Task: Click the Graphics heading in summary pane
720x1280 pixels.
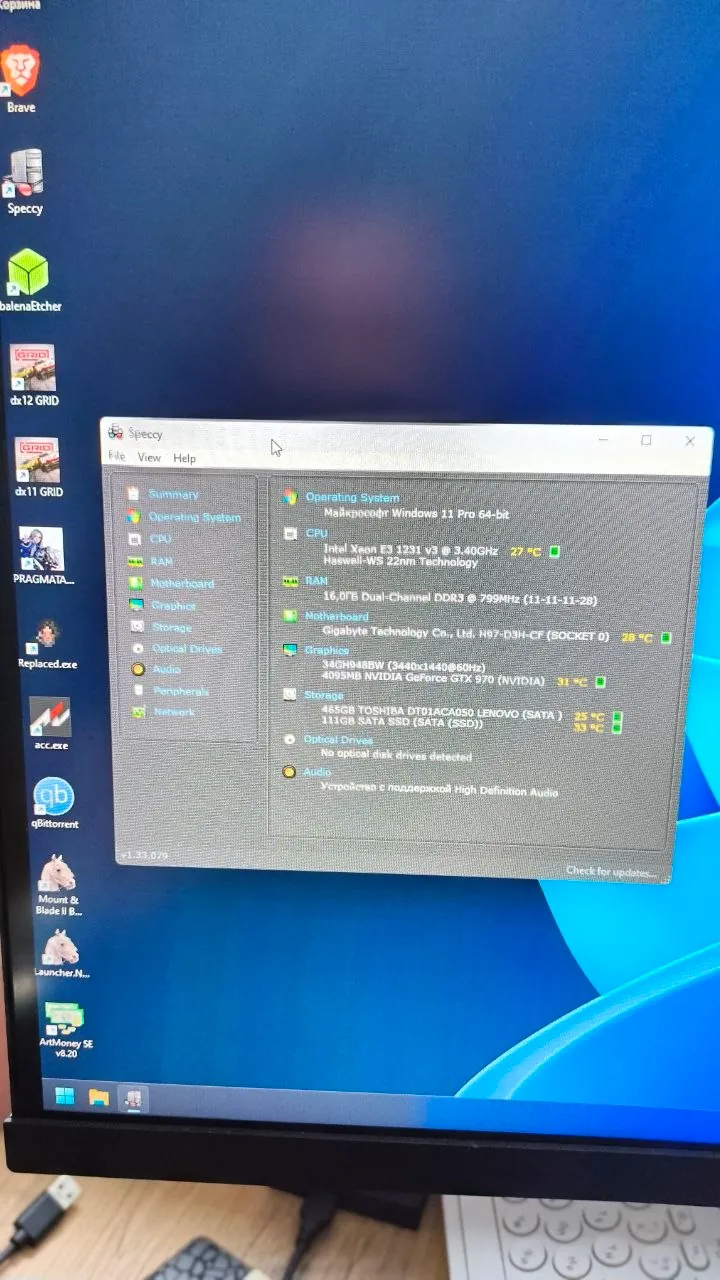Action: pos(326,650)
